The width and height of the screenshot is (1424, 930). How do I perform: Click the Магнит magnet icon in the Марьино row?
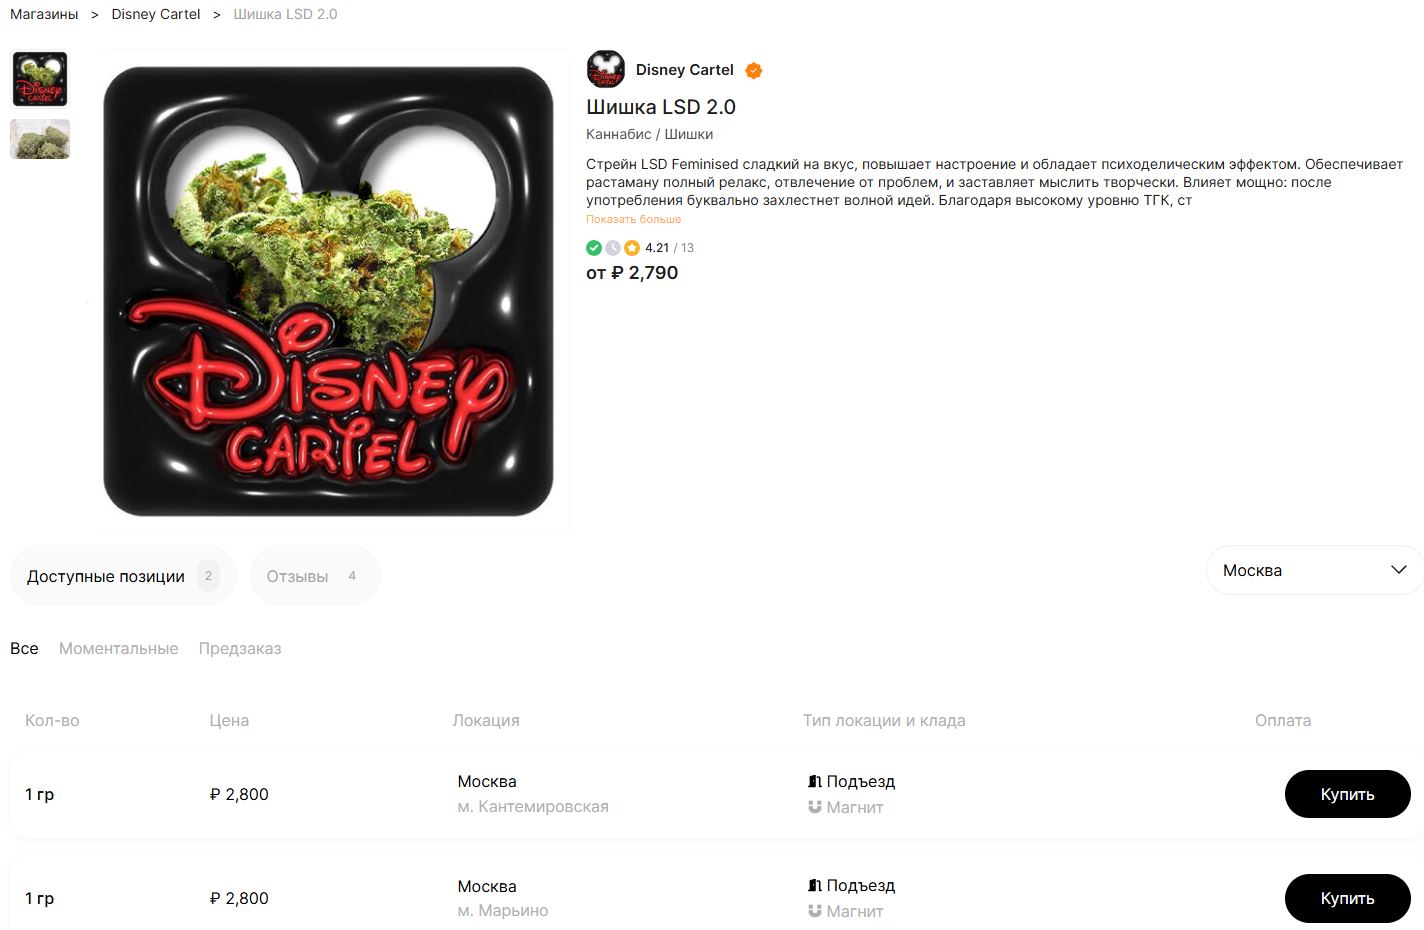pos(815,911)
